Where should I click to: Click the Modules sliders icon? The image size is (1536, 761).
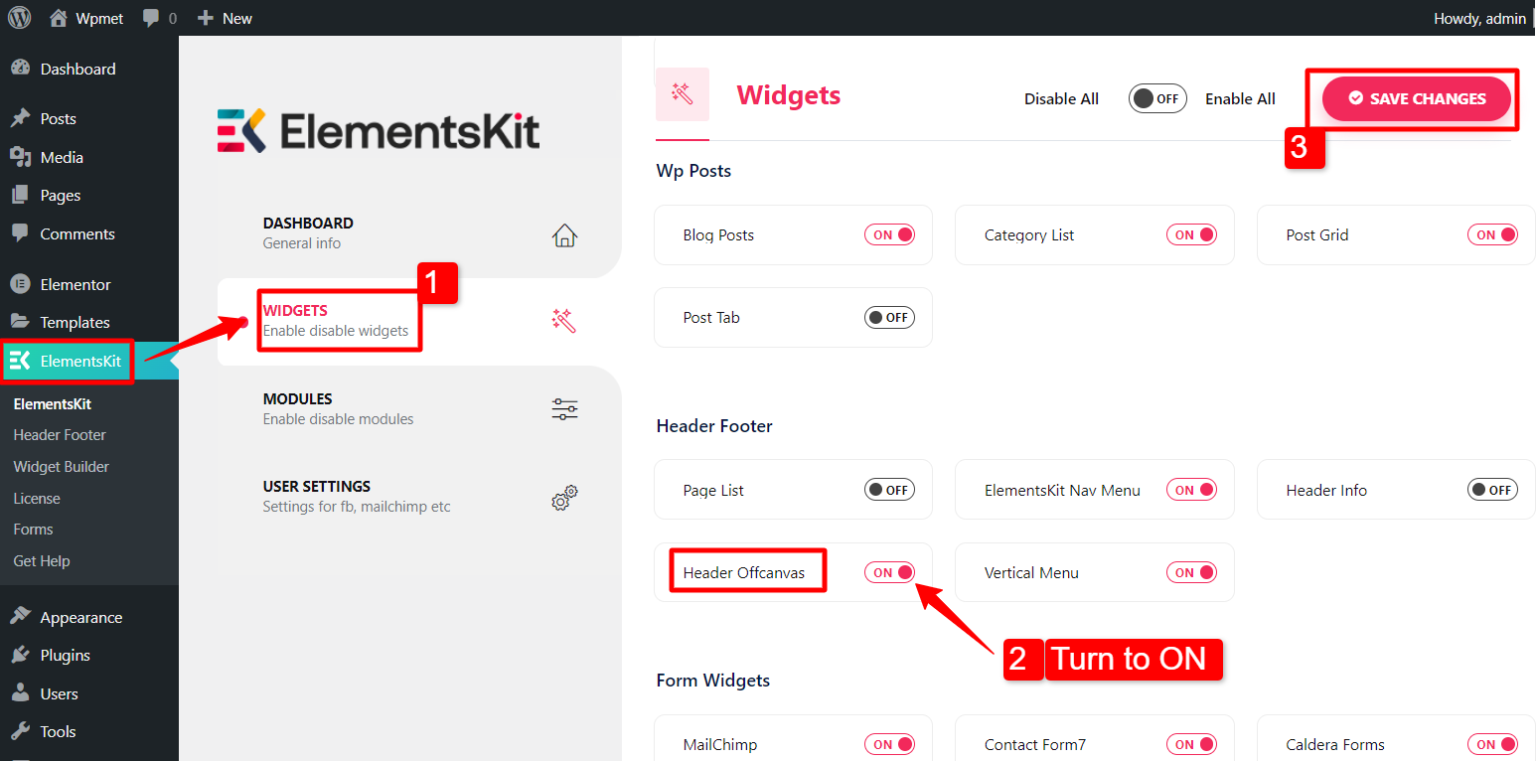click(564, 409)
